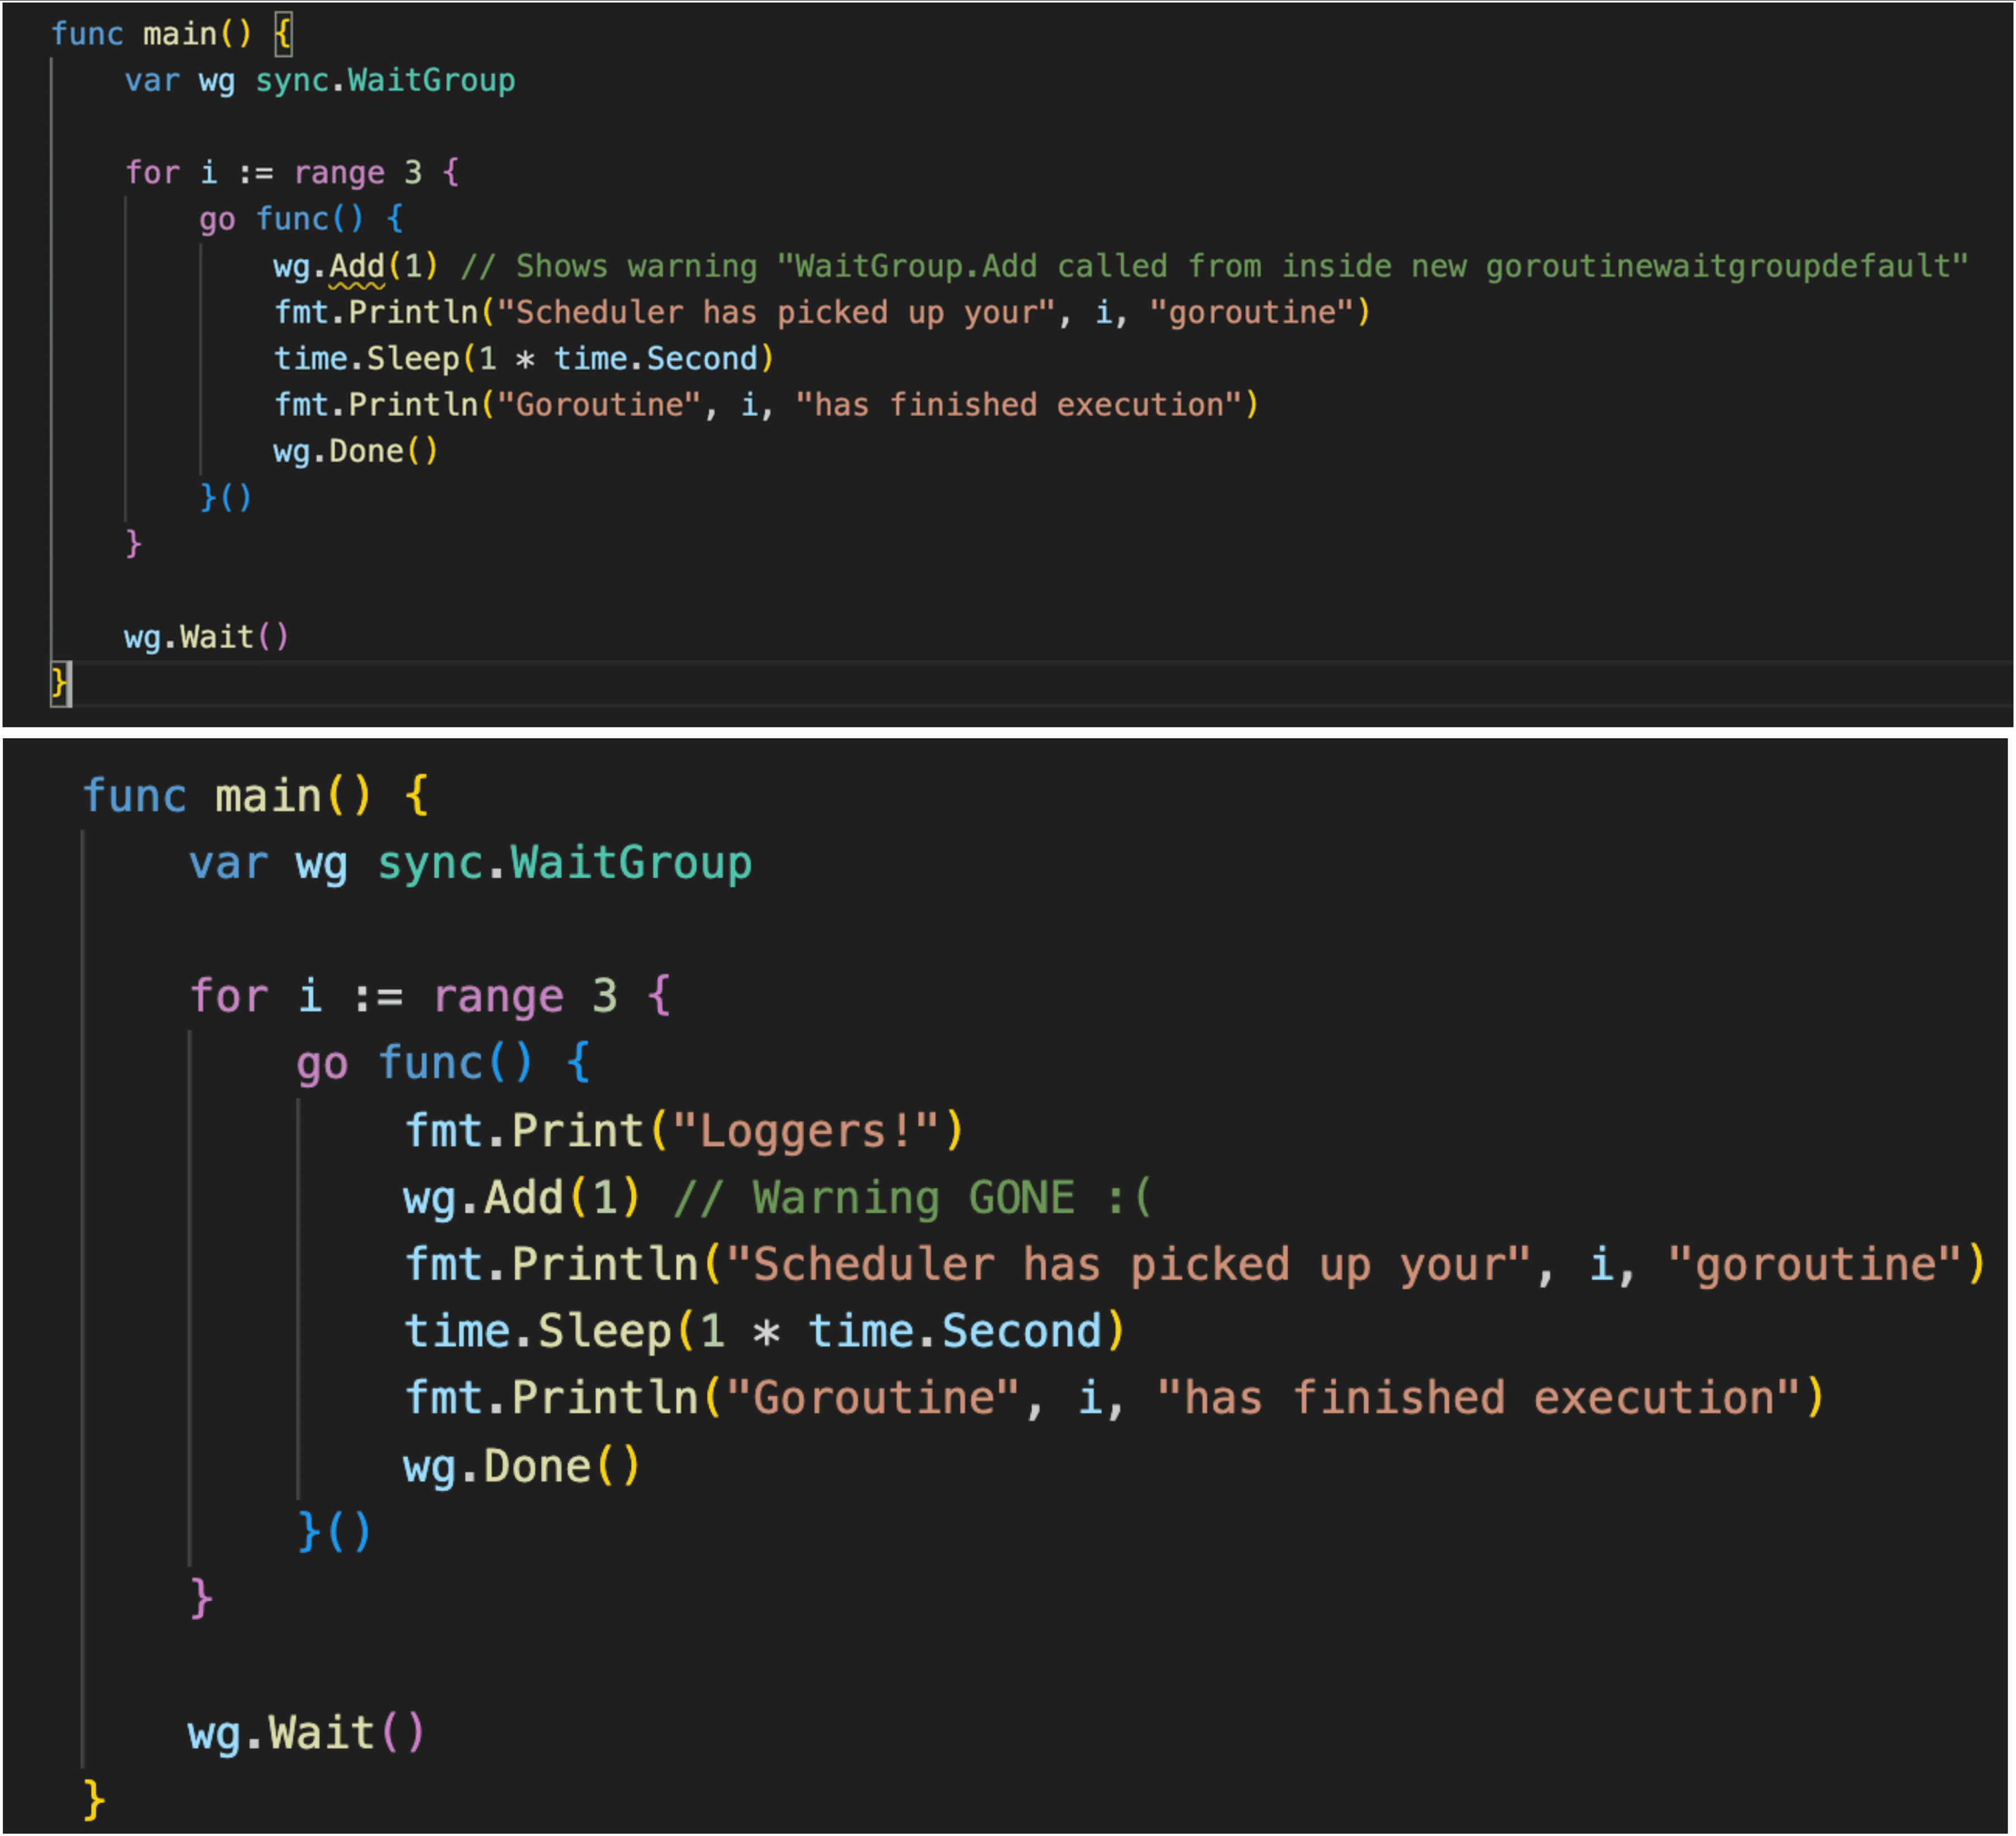Click the squiggly-underlined Add call in top snippet
Image resolution: width=2016 pixels, height=1836 pixels.
[x=356, y=266]
